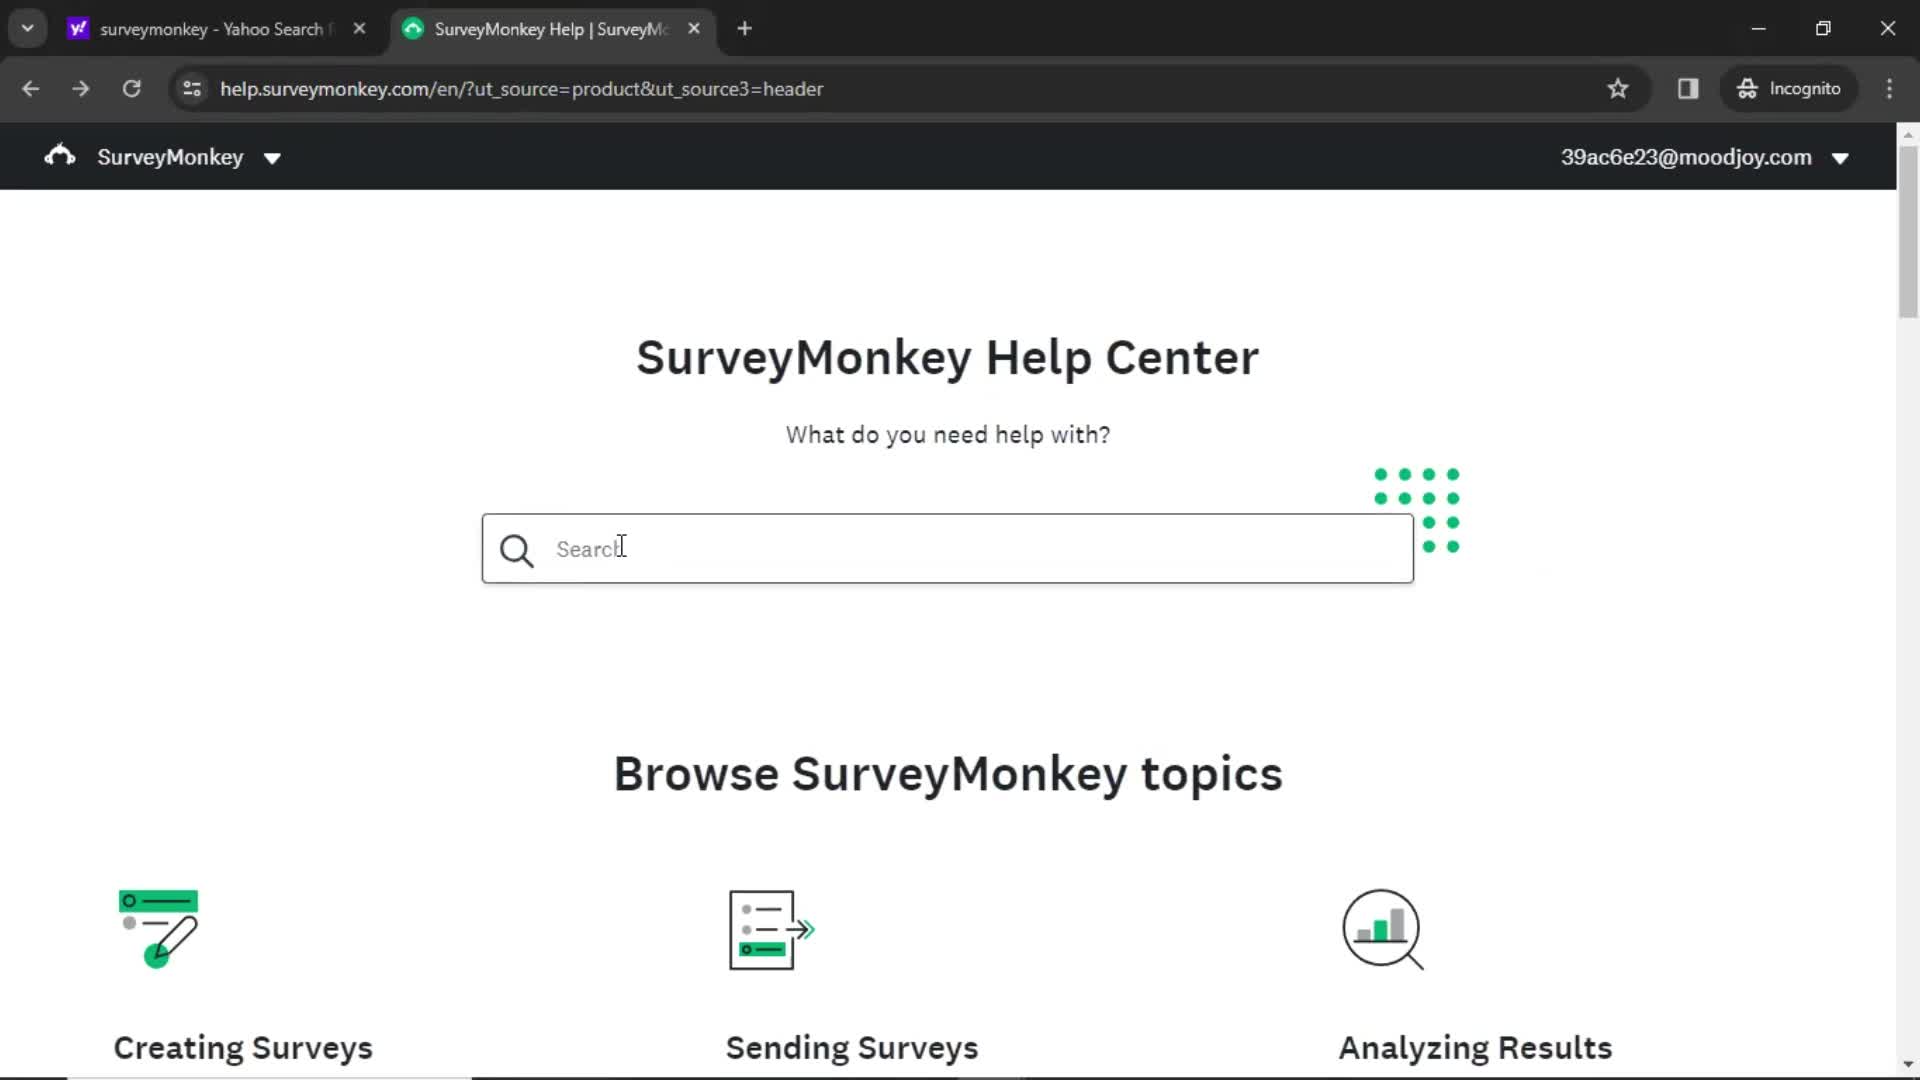Image resolution: width=1920 pixels, height=1080 pixels.
Task: Select the SurveyMonkey Help tab
Action: 550,29
